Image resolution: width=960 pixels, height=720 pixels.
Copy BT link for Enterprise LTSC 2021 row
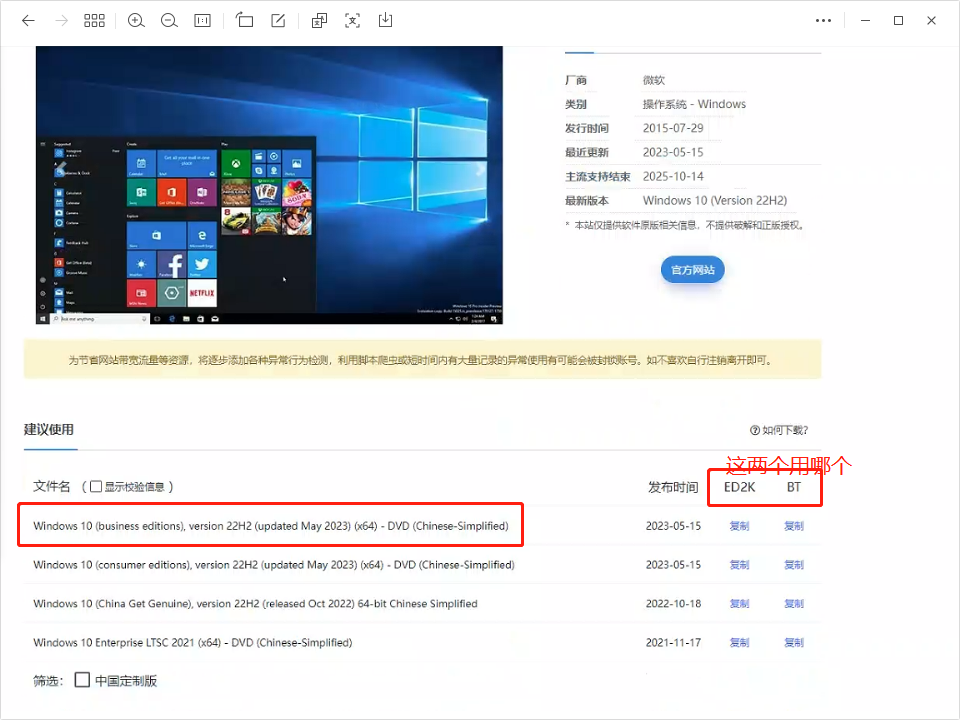pyautogui.click(x=794, y=643)
